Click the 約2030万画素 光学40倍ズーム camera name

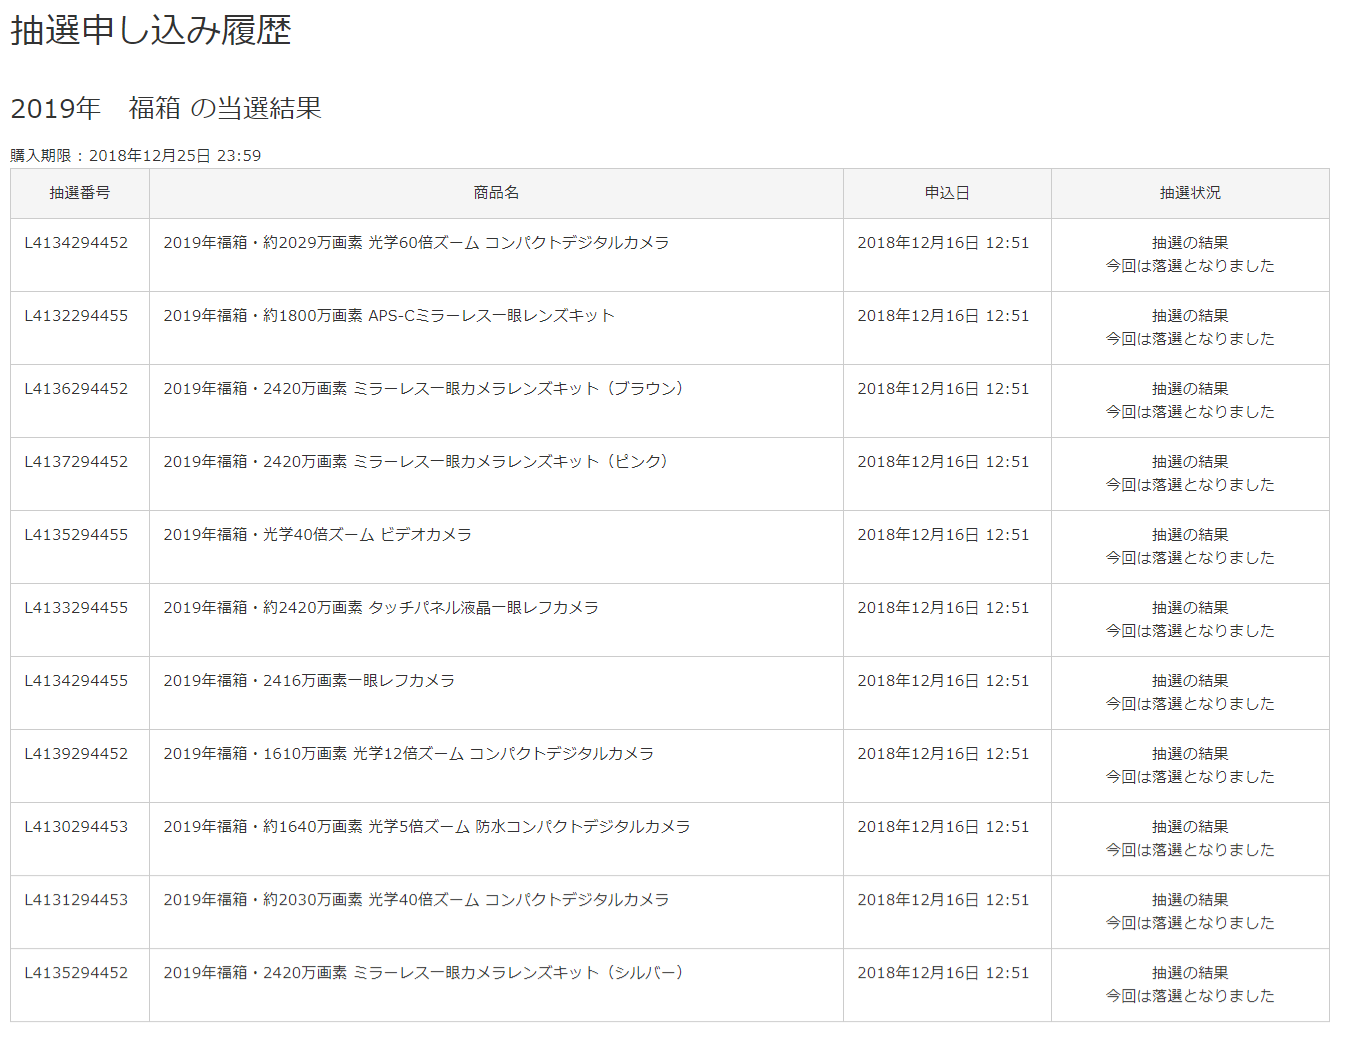coord(416,900)
